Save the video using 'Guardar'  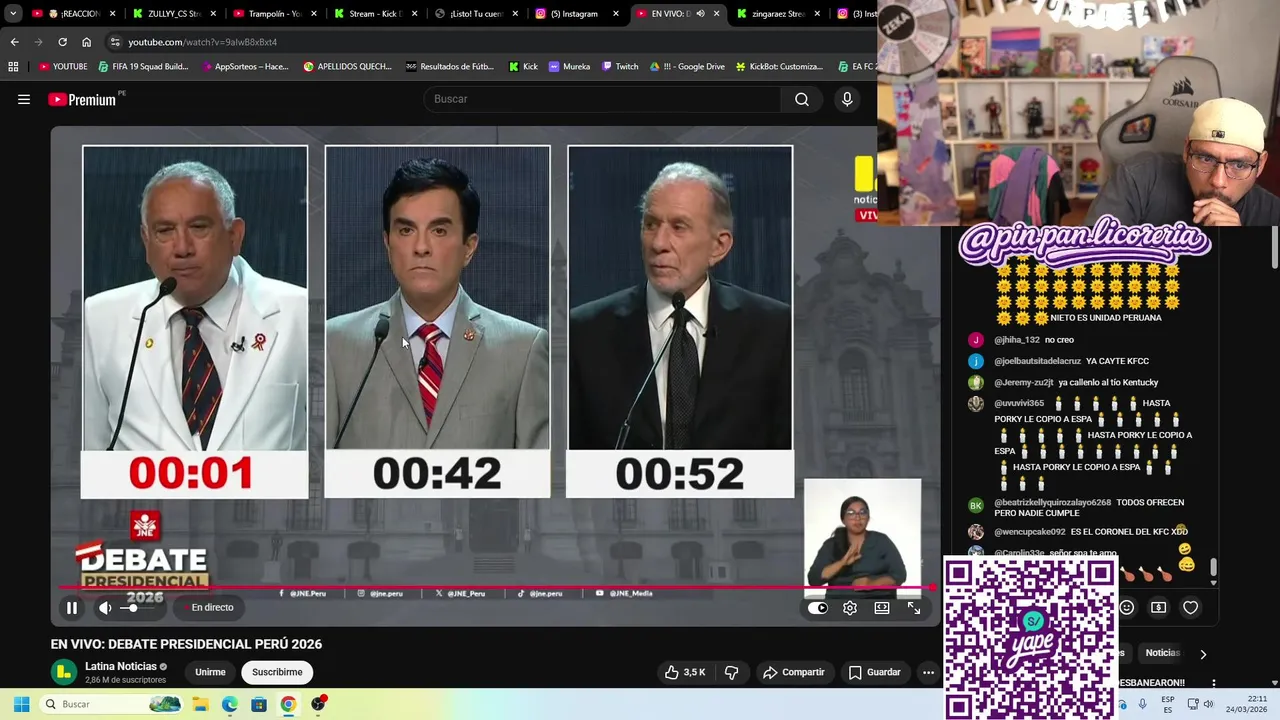click(x=875, y=672)
